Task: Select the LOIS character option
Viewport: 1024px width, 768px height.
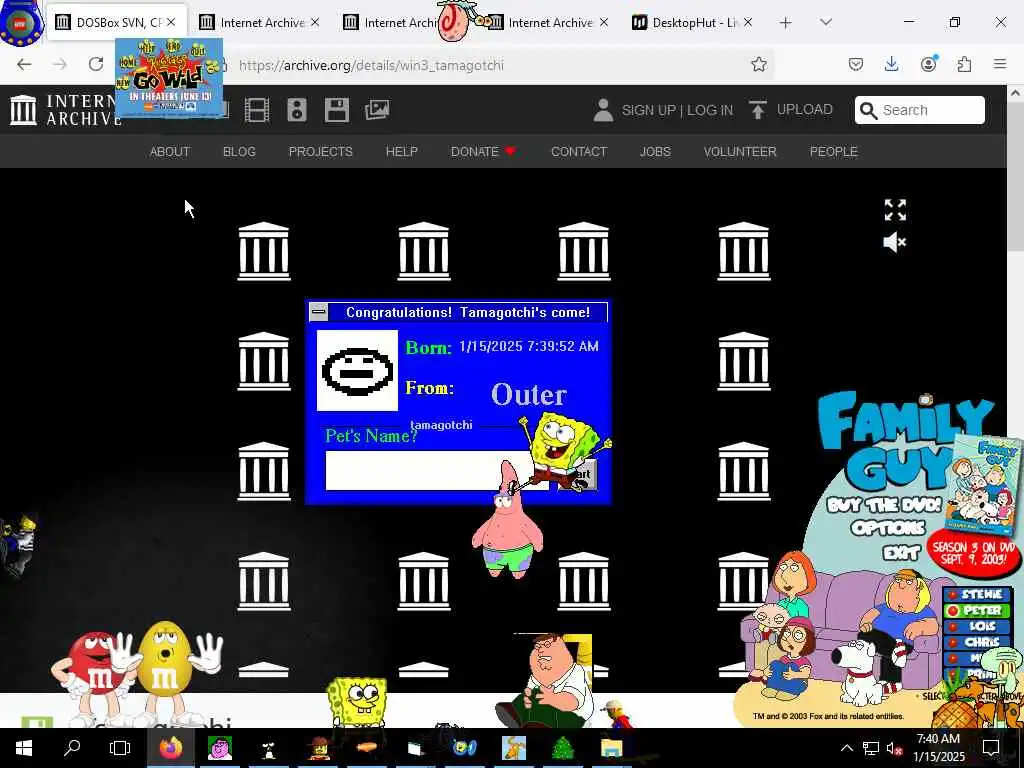Action: (976, 626)
